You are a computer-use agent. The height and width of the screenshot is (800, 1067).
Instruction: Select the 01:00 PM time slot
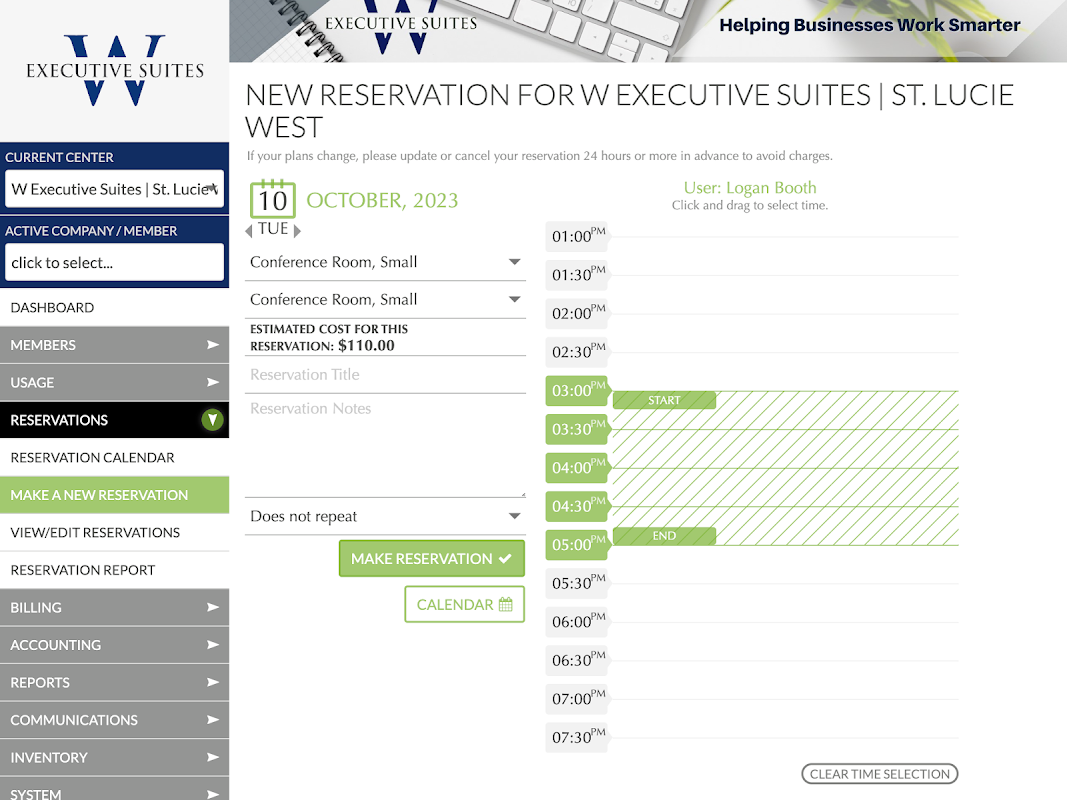pos(577,236)
